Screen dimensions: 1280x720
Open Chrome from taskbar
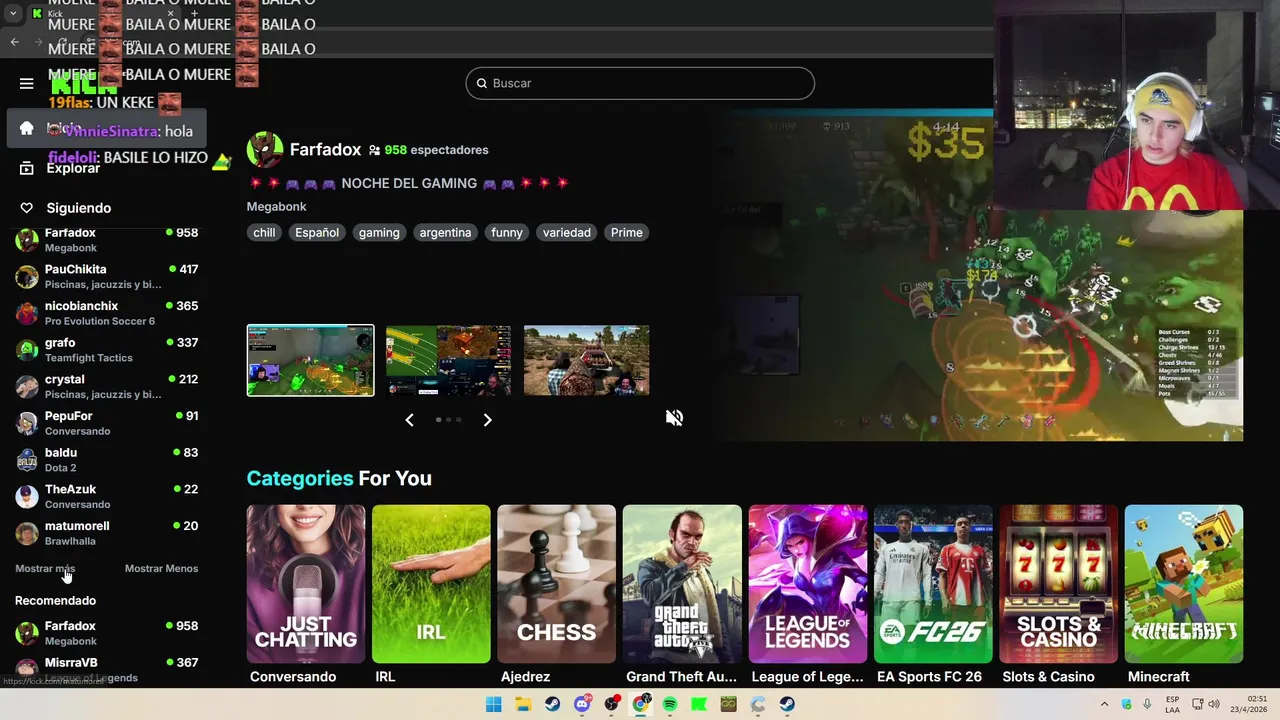(641, 704)
